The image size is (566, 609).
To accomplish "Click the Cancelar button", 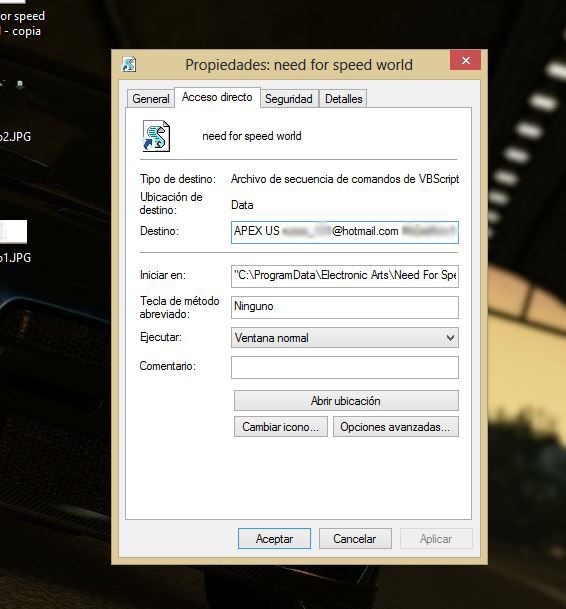I will pyautogui.click(x=355, y=539).
